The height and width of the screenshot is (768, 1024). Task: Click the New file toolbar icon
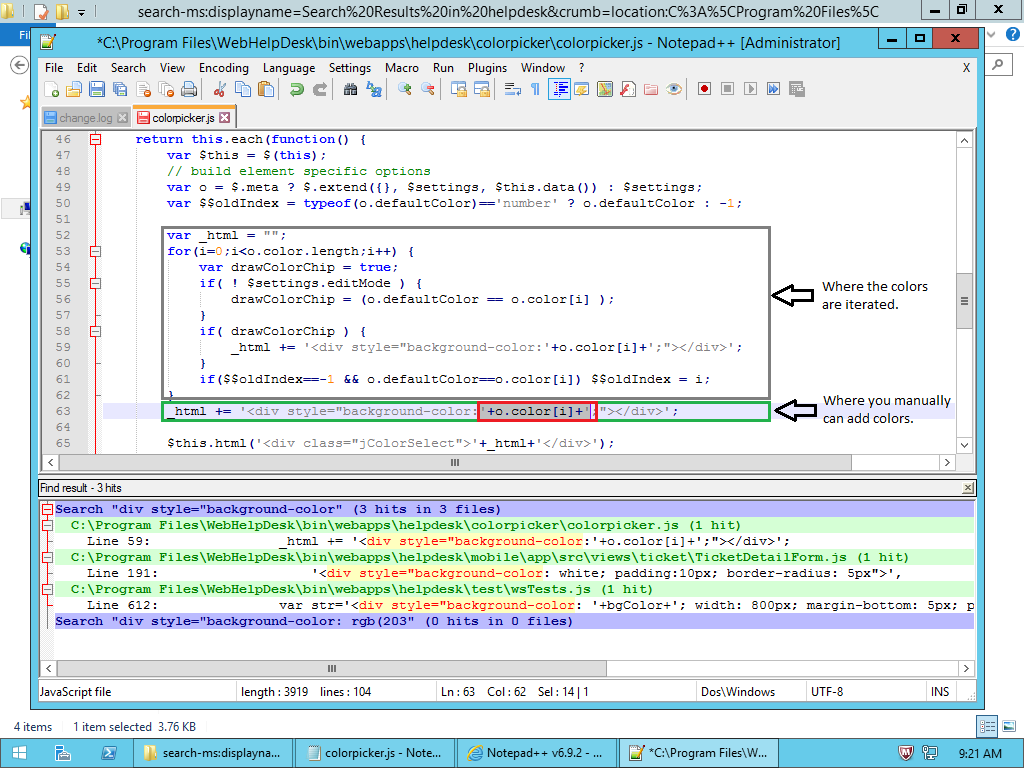tap(51, 89)
